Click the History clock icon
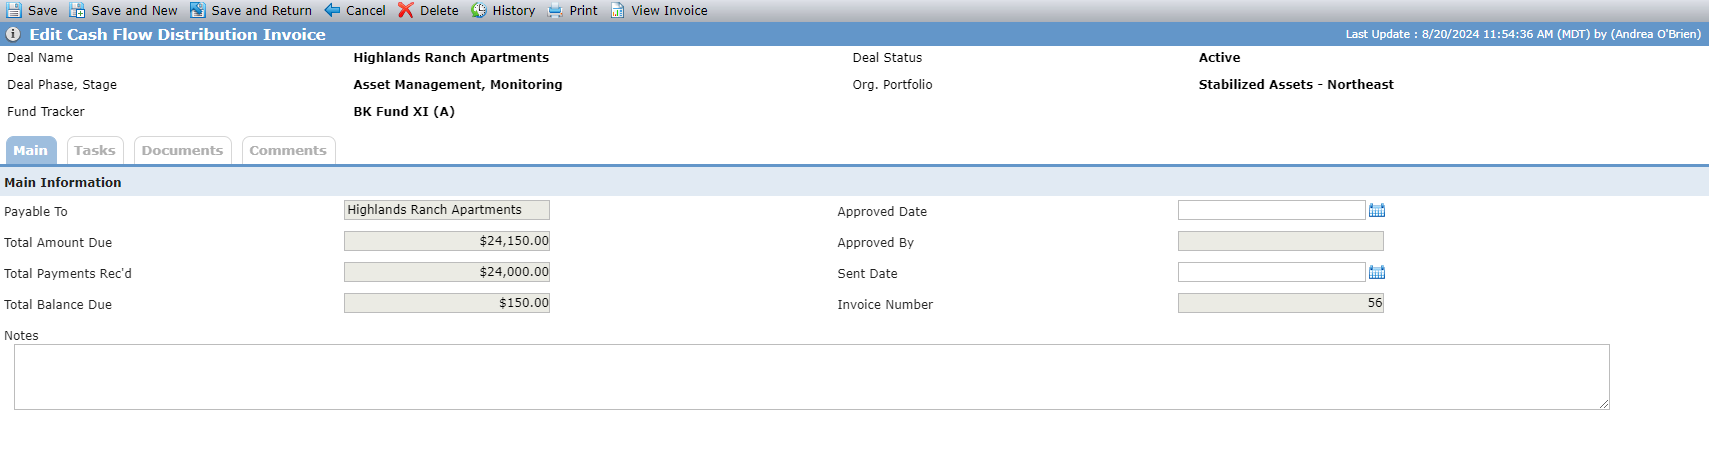1709x450 pixels. tap(479, 10)
